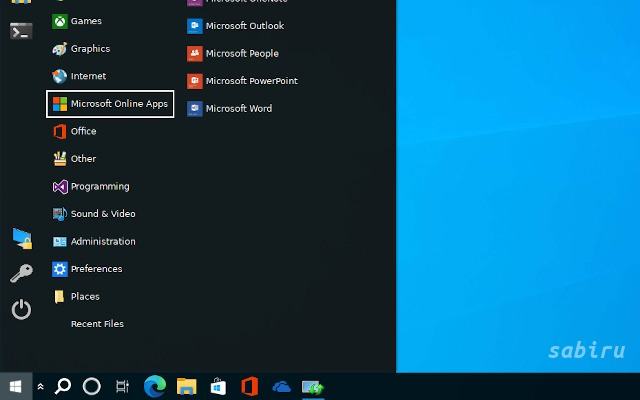Open OneDrive cloud icon on taskbar

point(281,387)
